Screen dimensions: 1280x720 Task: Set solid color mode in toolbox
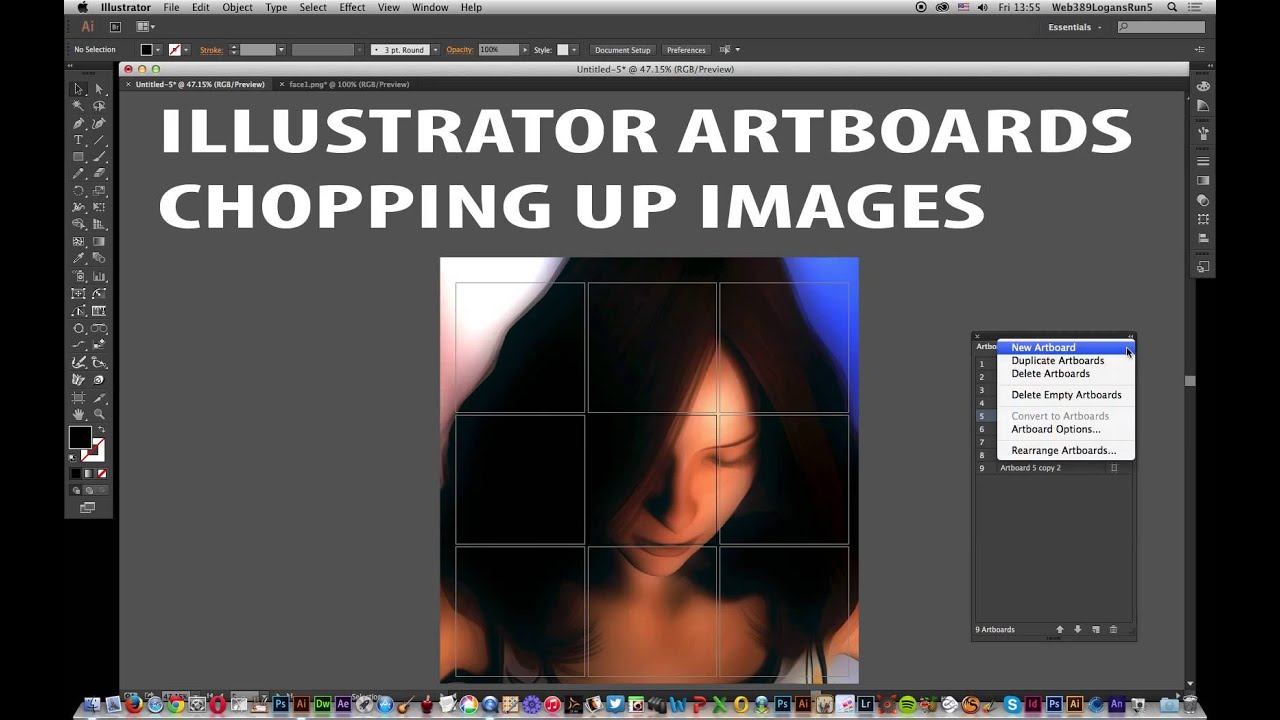pyautogui.click(x=75, y=473)
